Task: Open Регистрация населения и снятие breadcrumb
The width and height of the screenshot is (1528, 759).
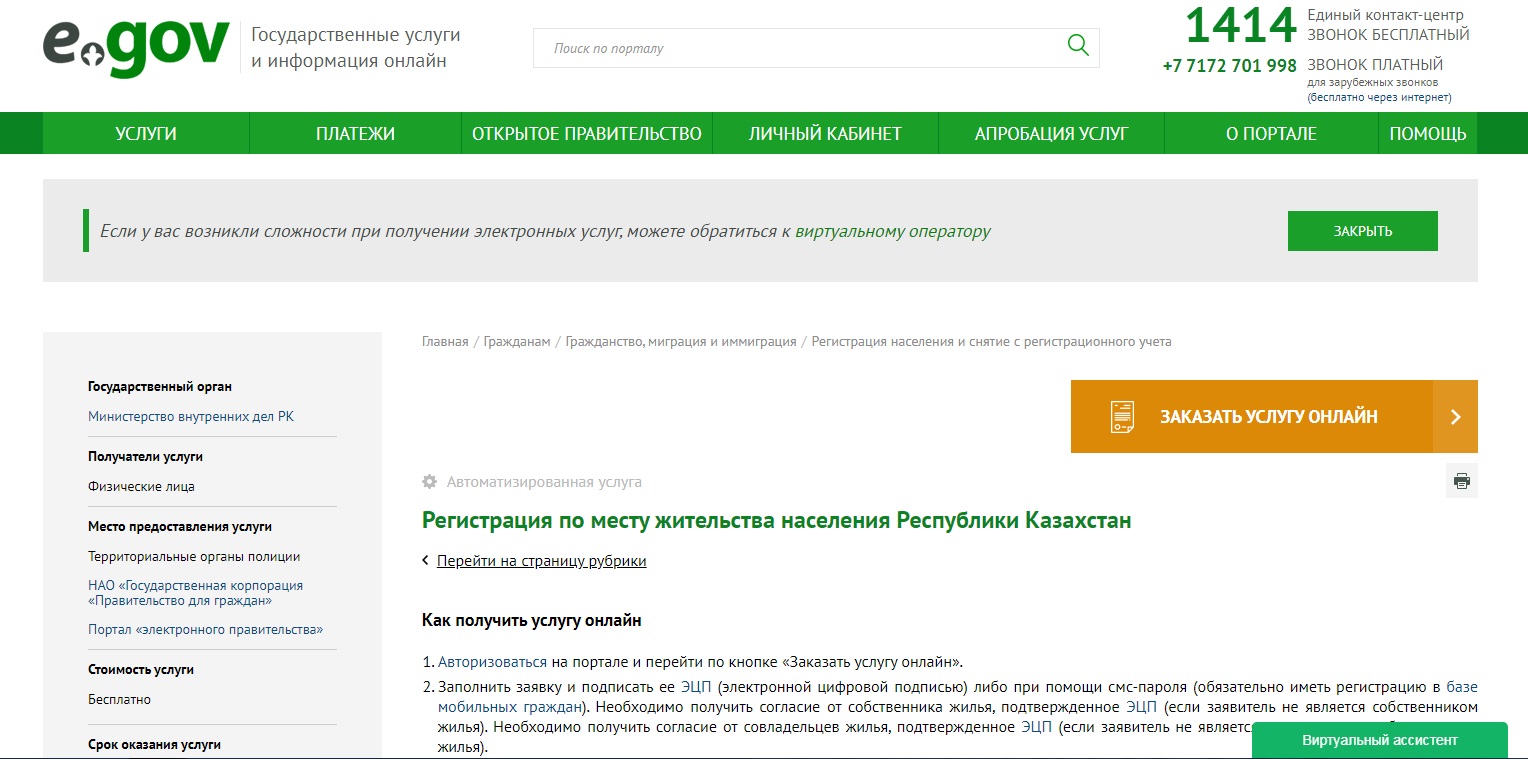Action: coord(991,342)
